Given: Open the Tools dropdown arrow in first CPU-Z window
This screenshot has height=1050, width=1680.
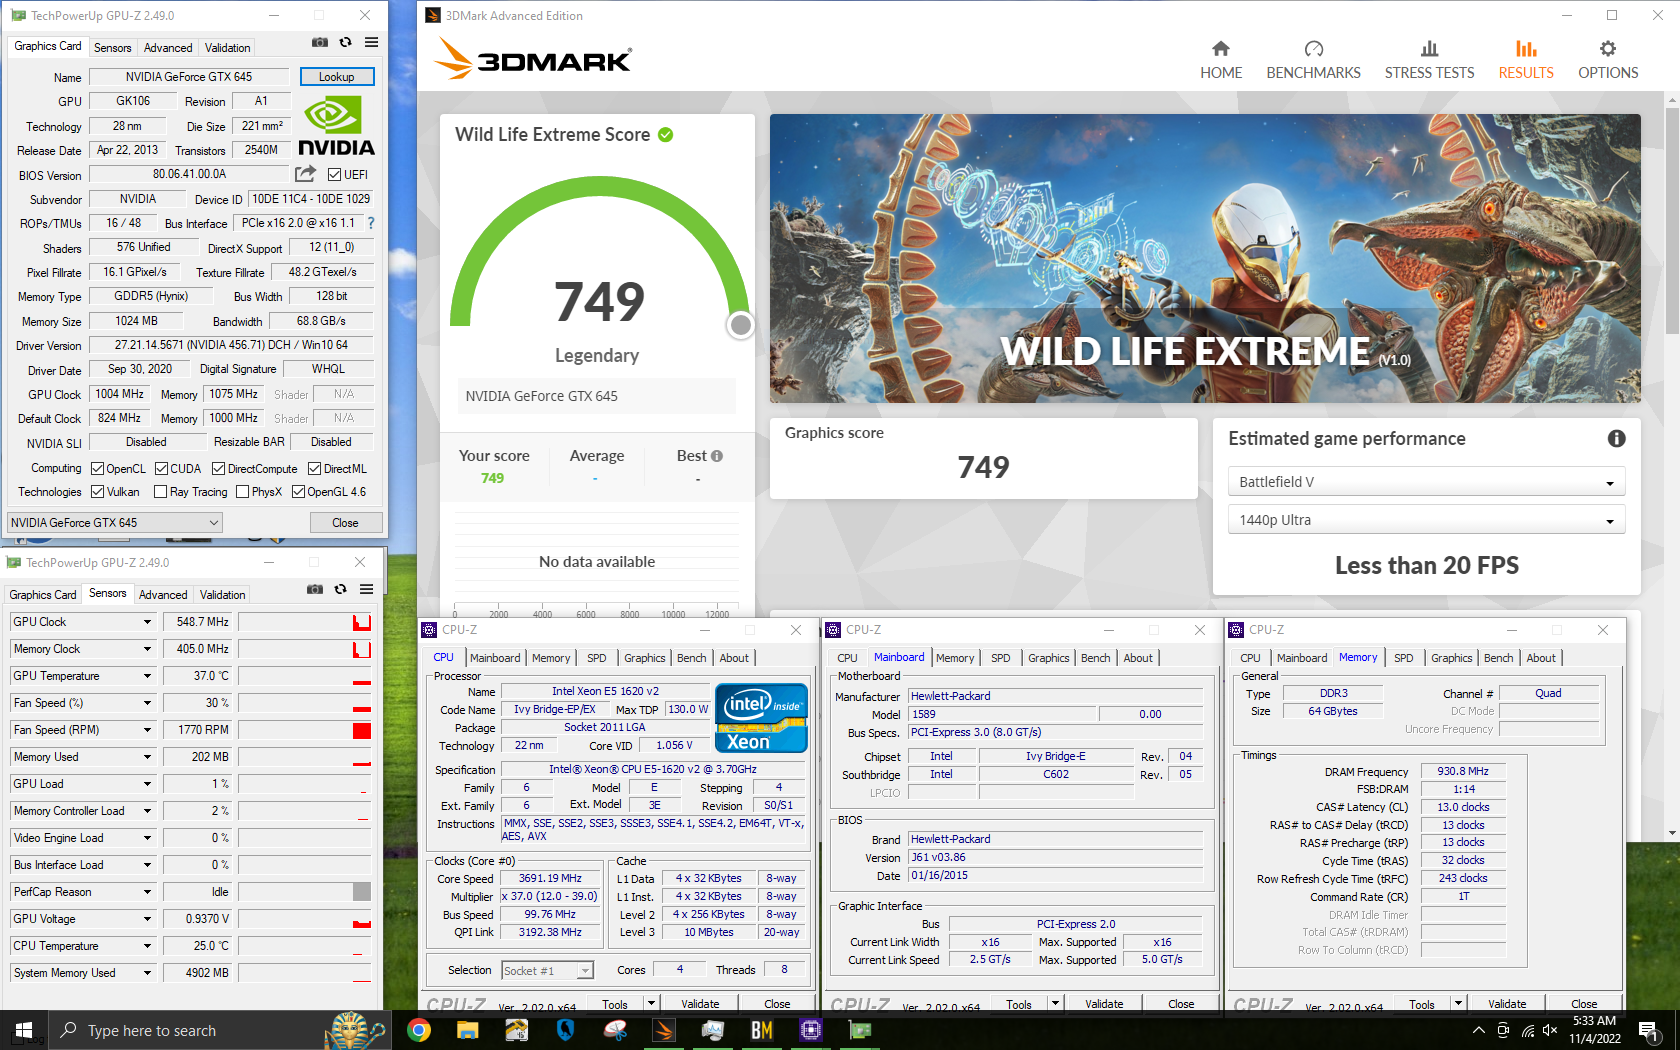Looking at the screenshot, I should pyautogui.click(x=651, y=1003).
